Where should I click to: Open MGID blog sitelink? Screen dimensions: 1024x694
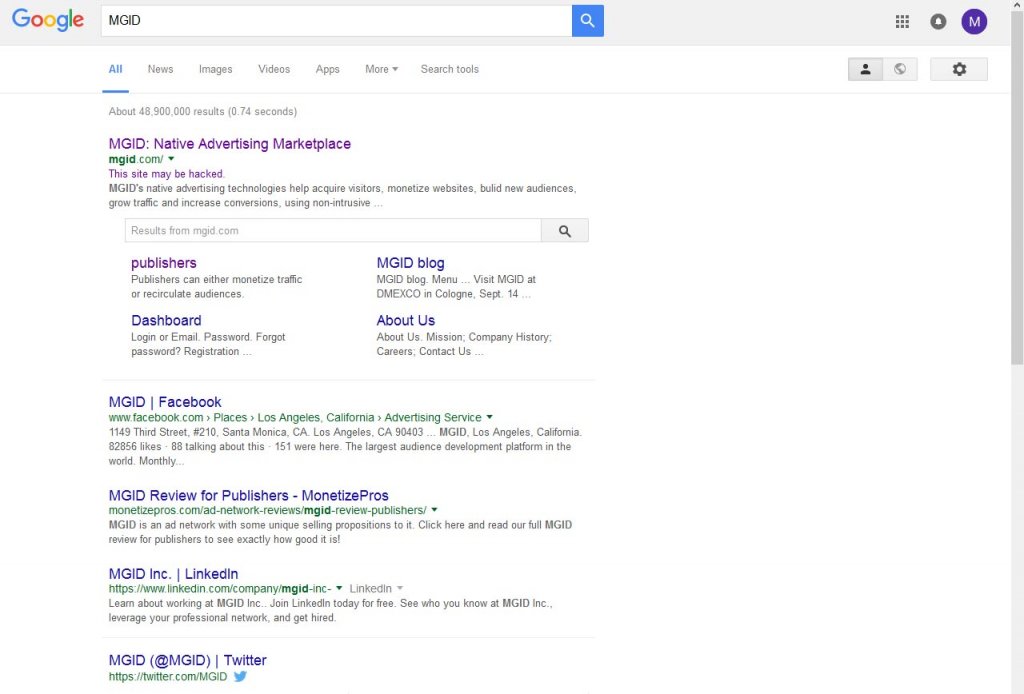click(410, 262)
